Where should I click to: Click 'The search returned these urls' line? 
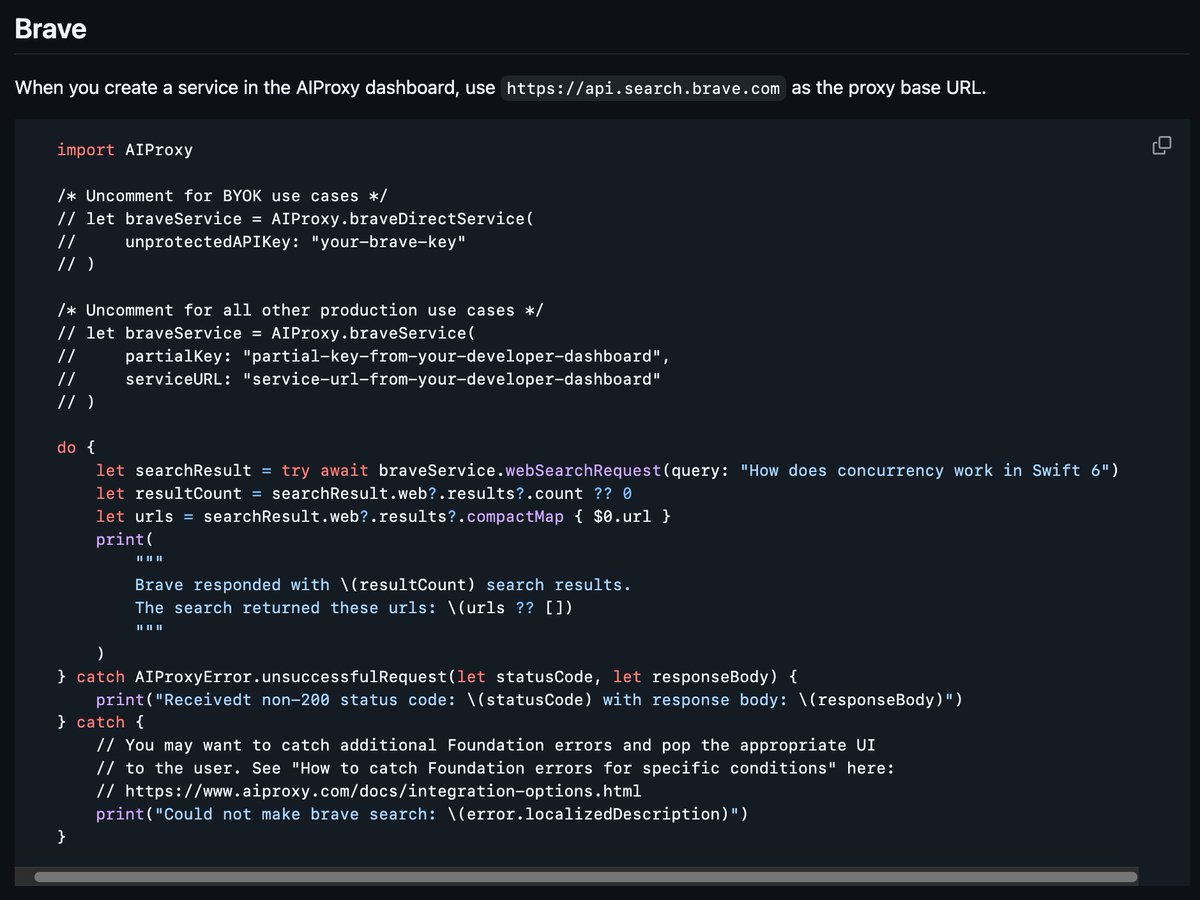(354, 608)
